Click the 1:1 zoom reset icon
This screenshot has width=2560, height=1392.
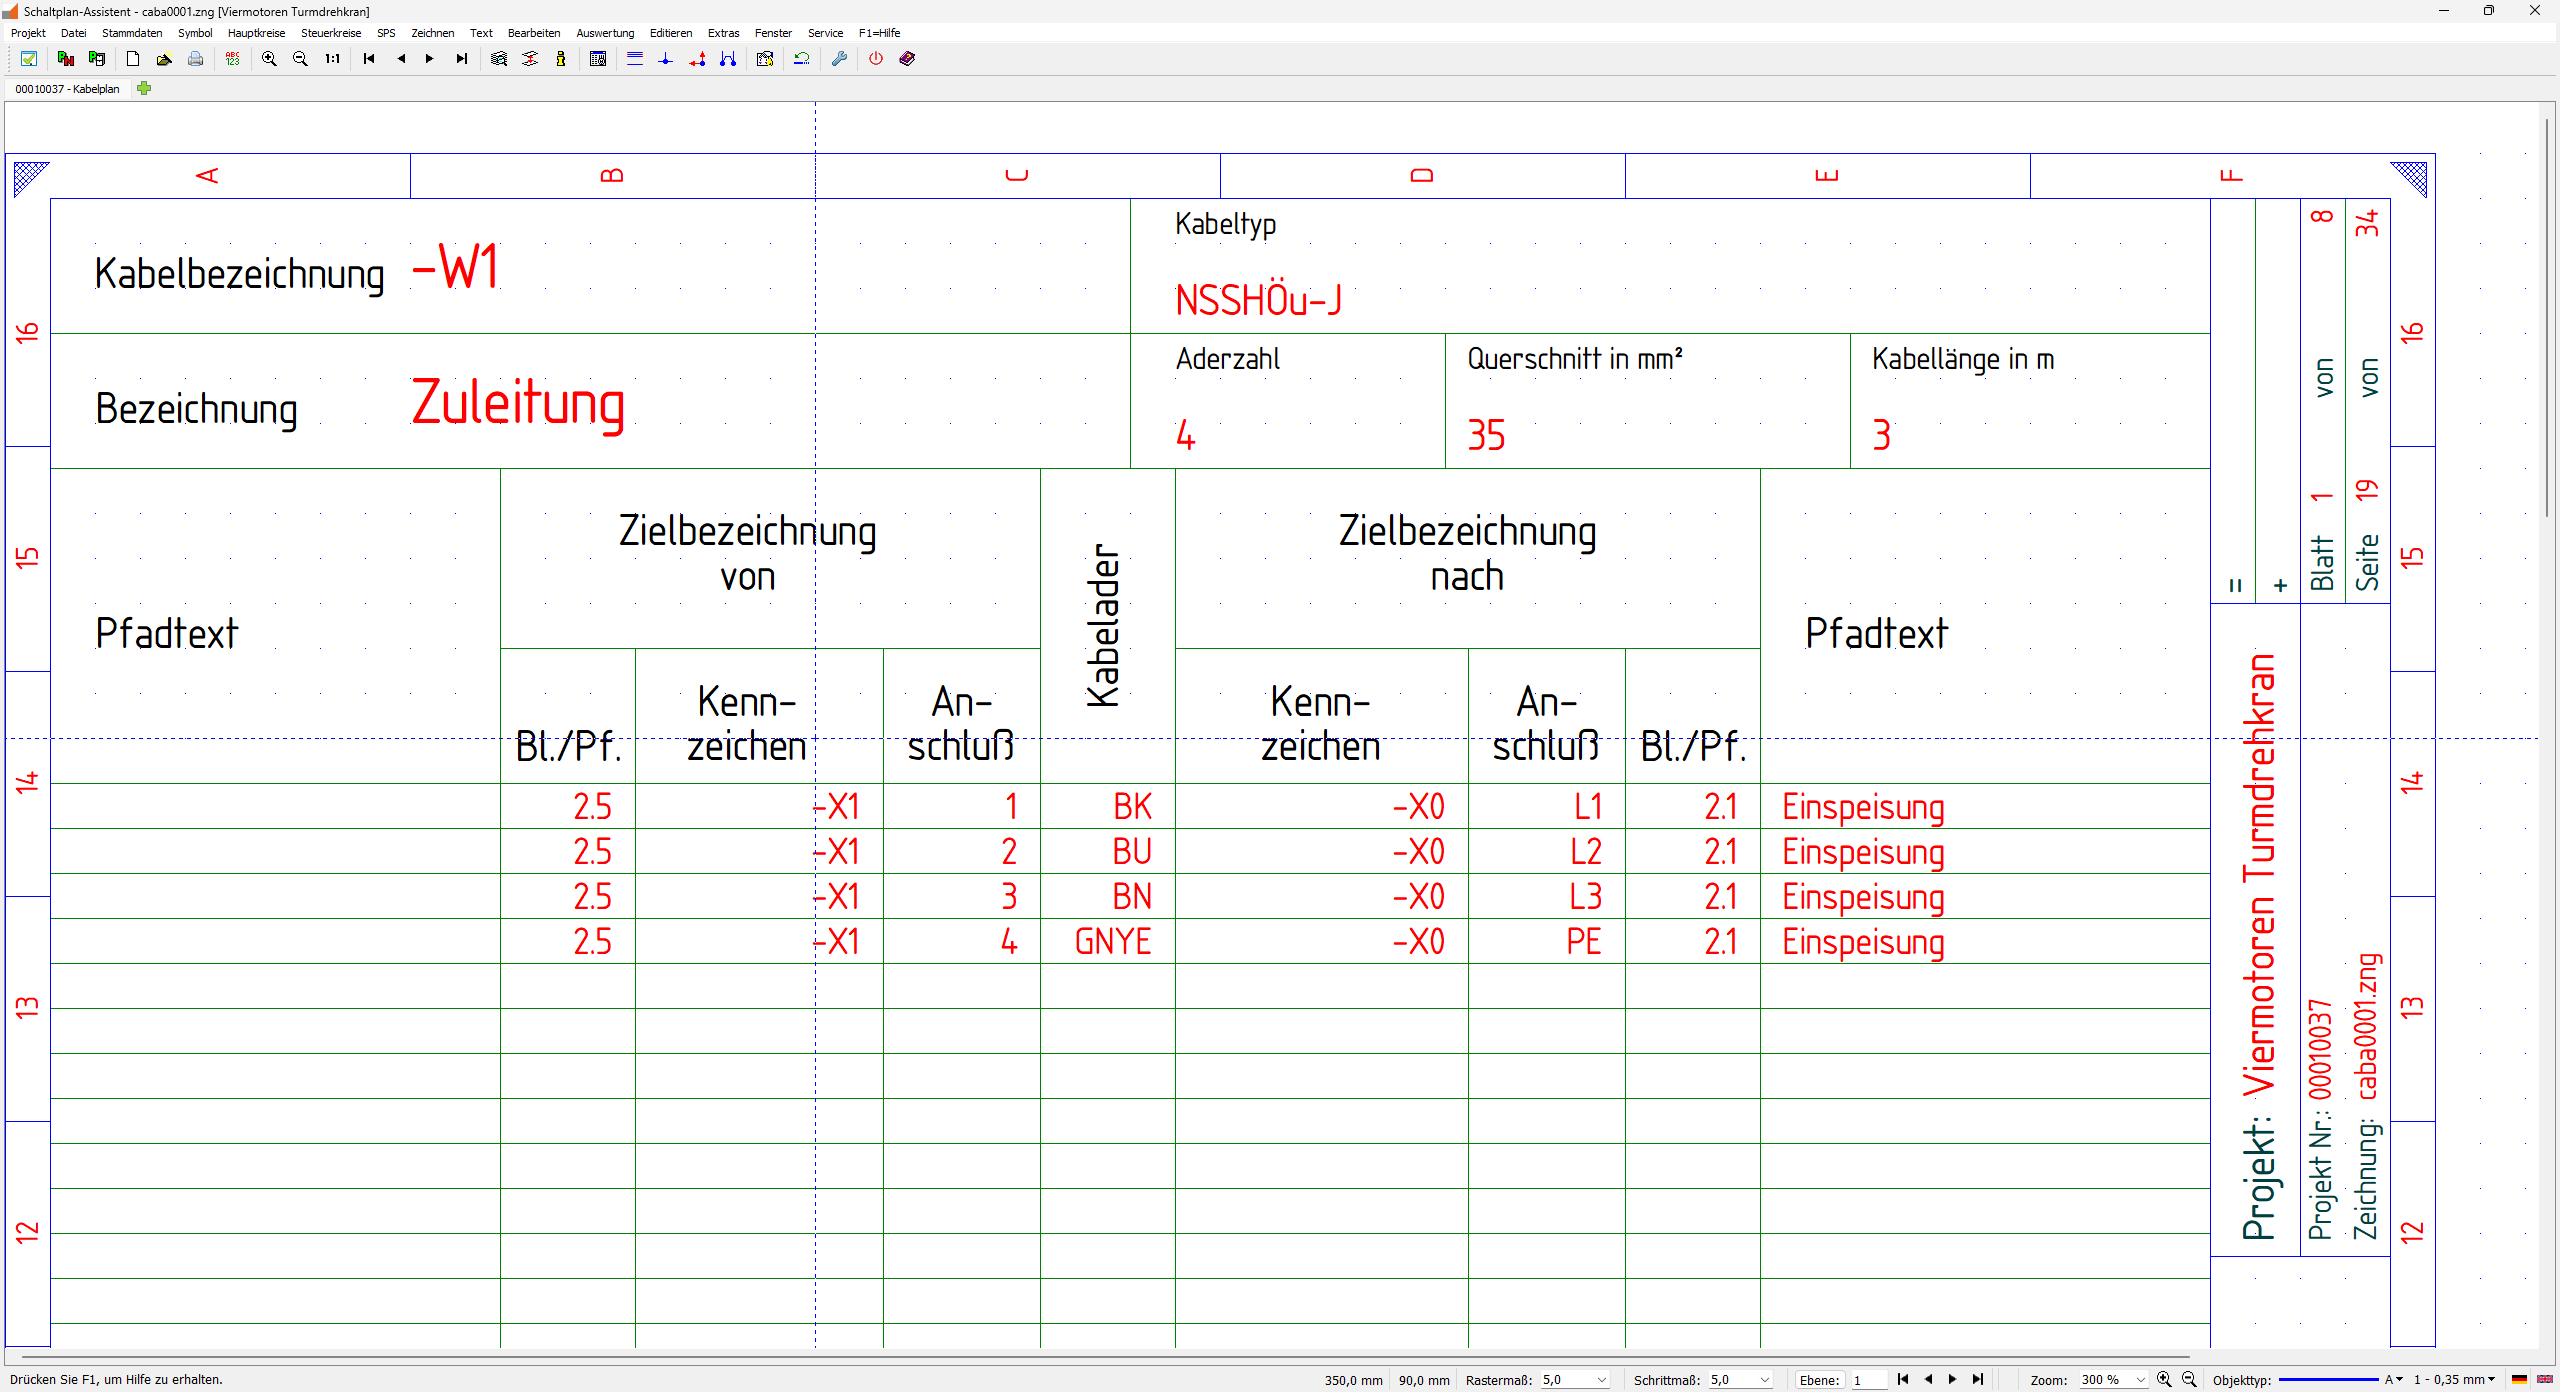[x=332, y=59]
